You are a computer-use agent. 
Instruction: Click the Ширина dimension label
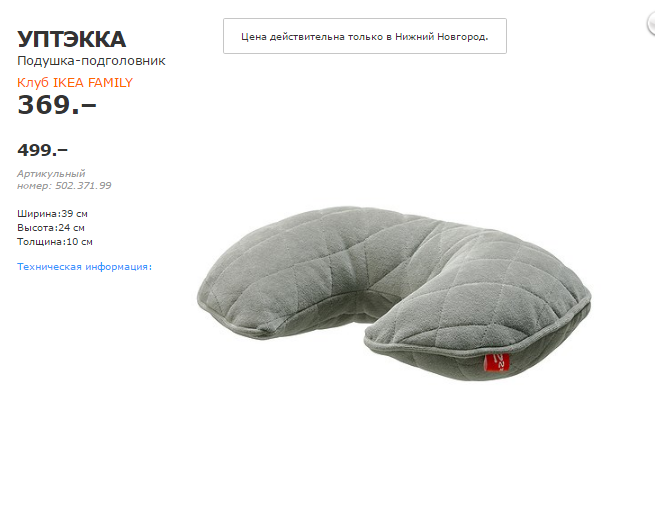(37, 214)
